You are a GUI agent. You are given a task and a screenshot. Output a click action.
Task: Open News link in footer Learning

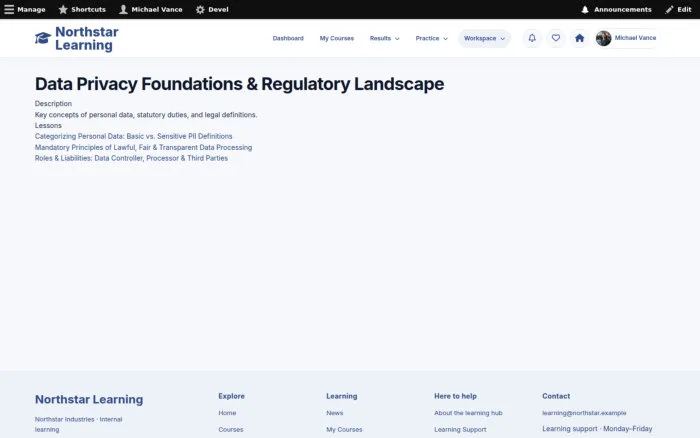pyautogui.click(x=335, y=413)
